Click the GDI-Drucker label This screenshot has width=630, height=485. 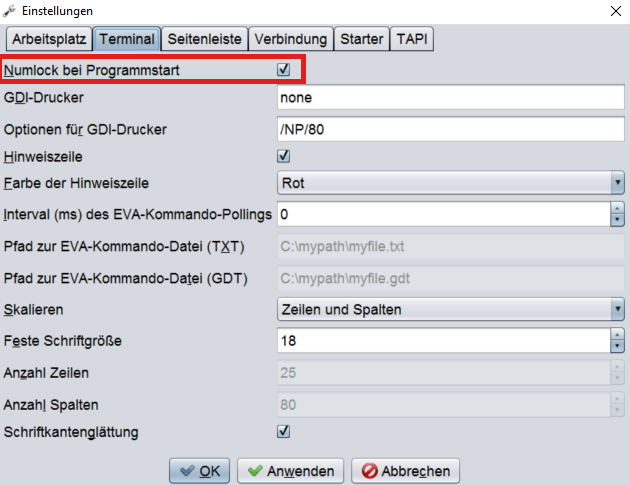[43, 98]
